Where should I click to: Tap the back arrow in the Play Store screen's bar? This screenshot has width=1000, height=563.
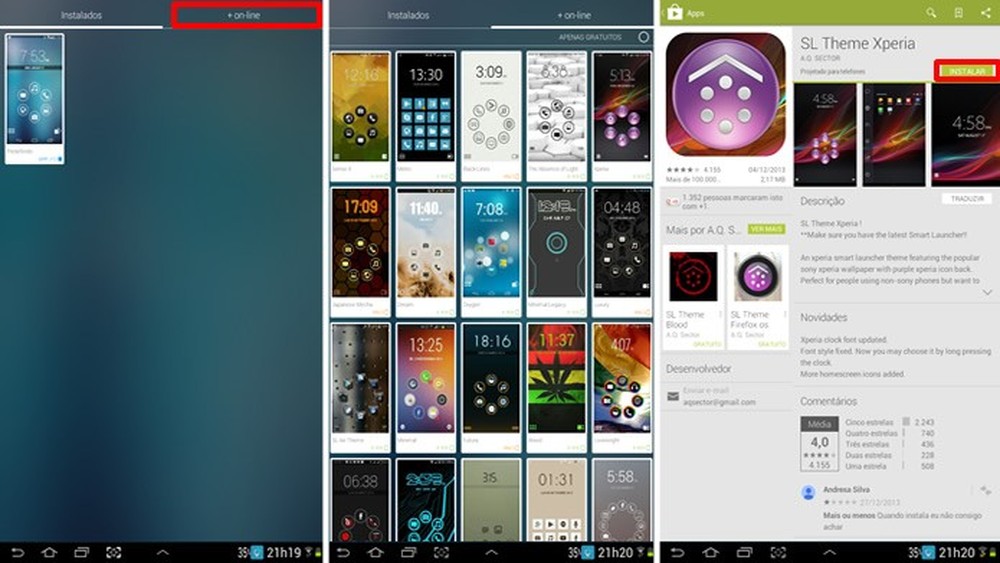[x=678, y=552]
